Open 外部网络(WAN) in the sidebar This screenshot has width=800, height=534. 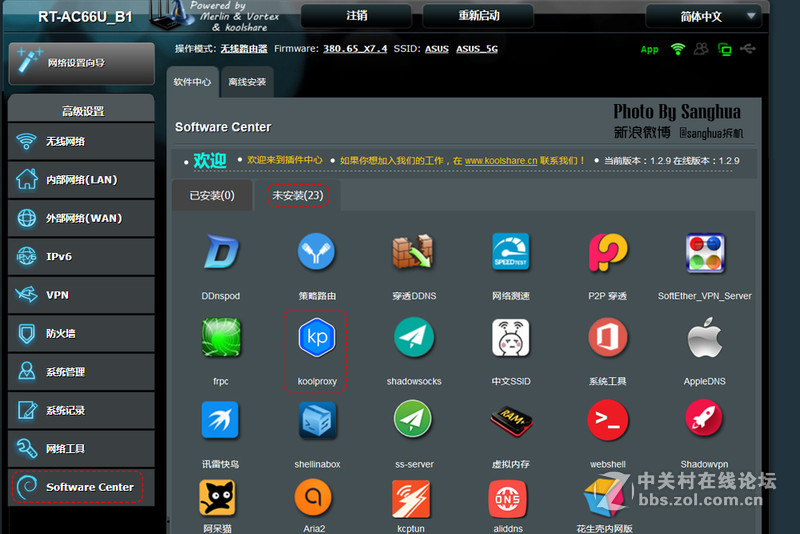pos(81,218)
